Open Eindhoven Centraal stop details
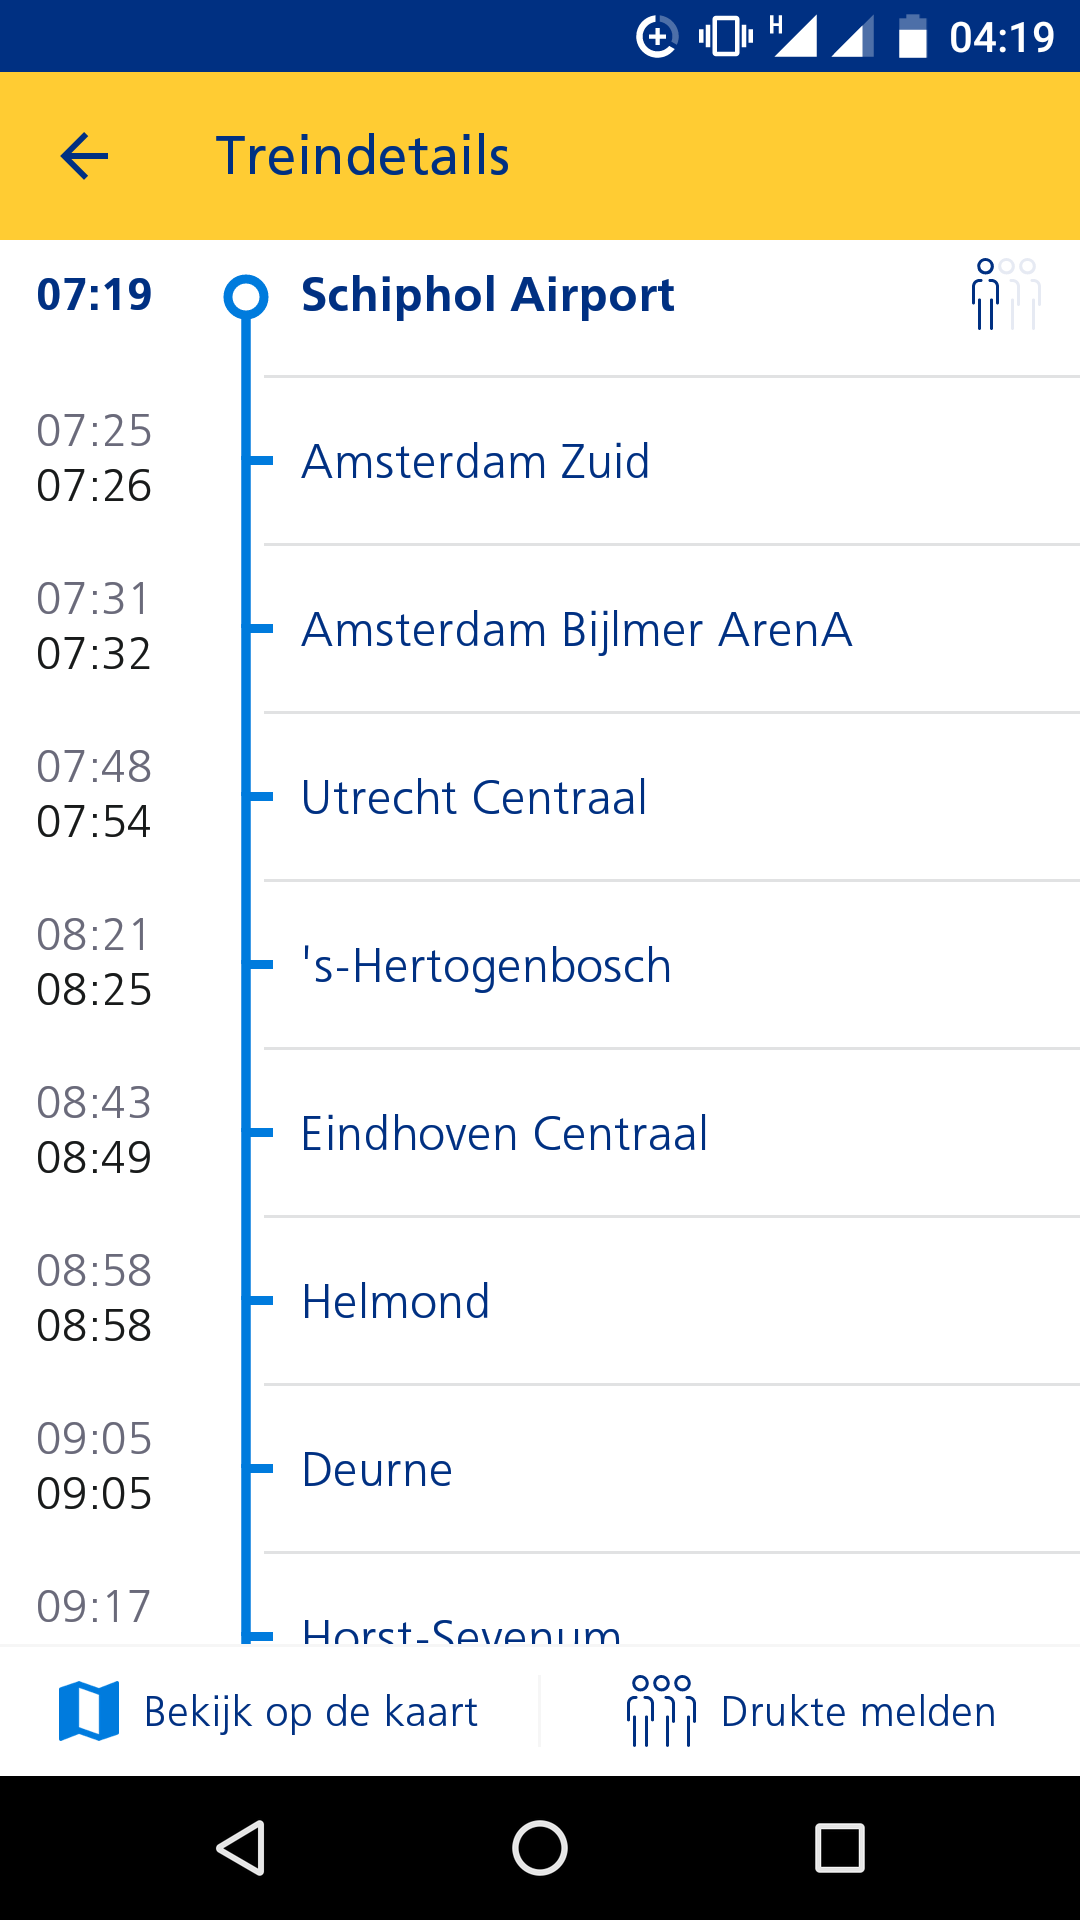Image resolution: width=1080 pixels, height=1920 pixels. tap(540, 1133)
